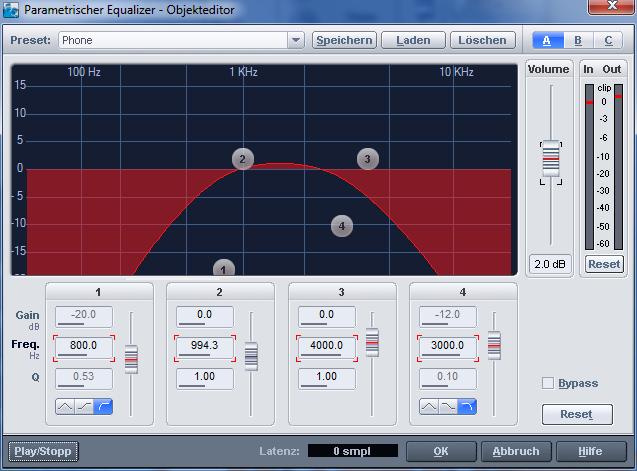Click the Volume value field 2.0 dB
637x471 pixels.
pos(550,264)
